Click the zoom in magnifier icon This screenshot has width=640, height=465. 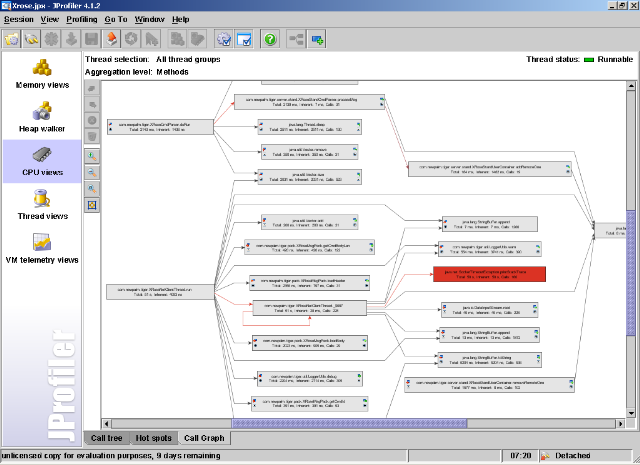(x=92, y=156)
